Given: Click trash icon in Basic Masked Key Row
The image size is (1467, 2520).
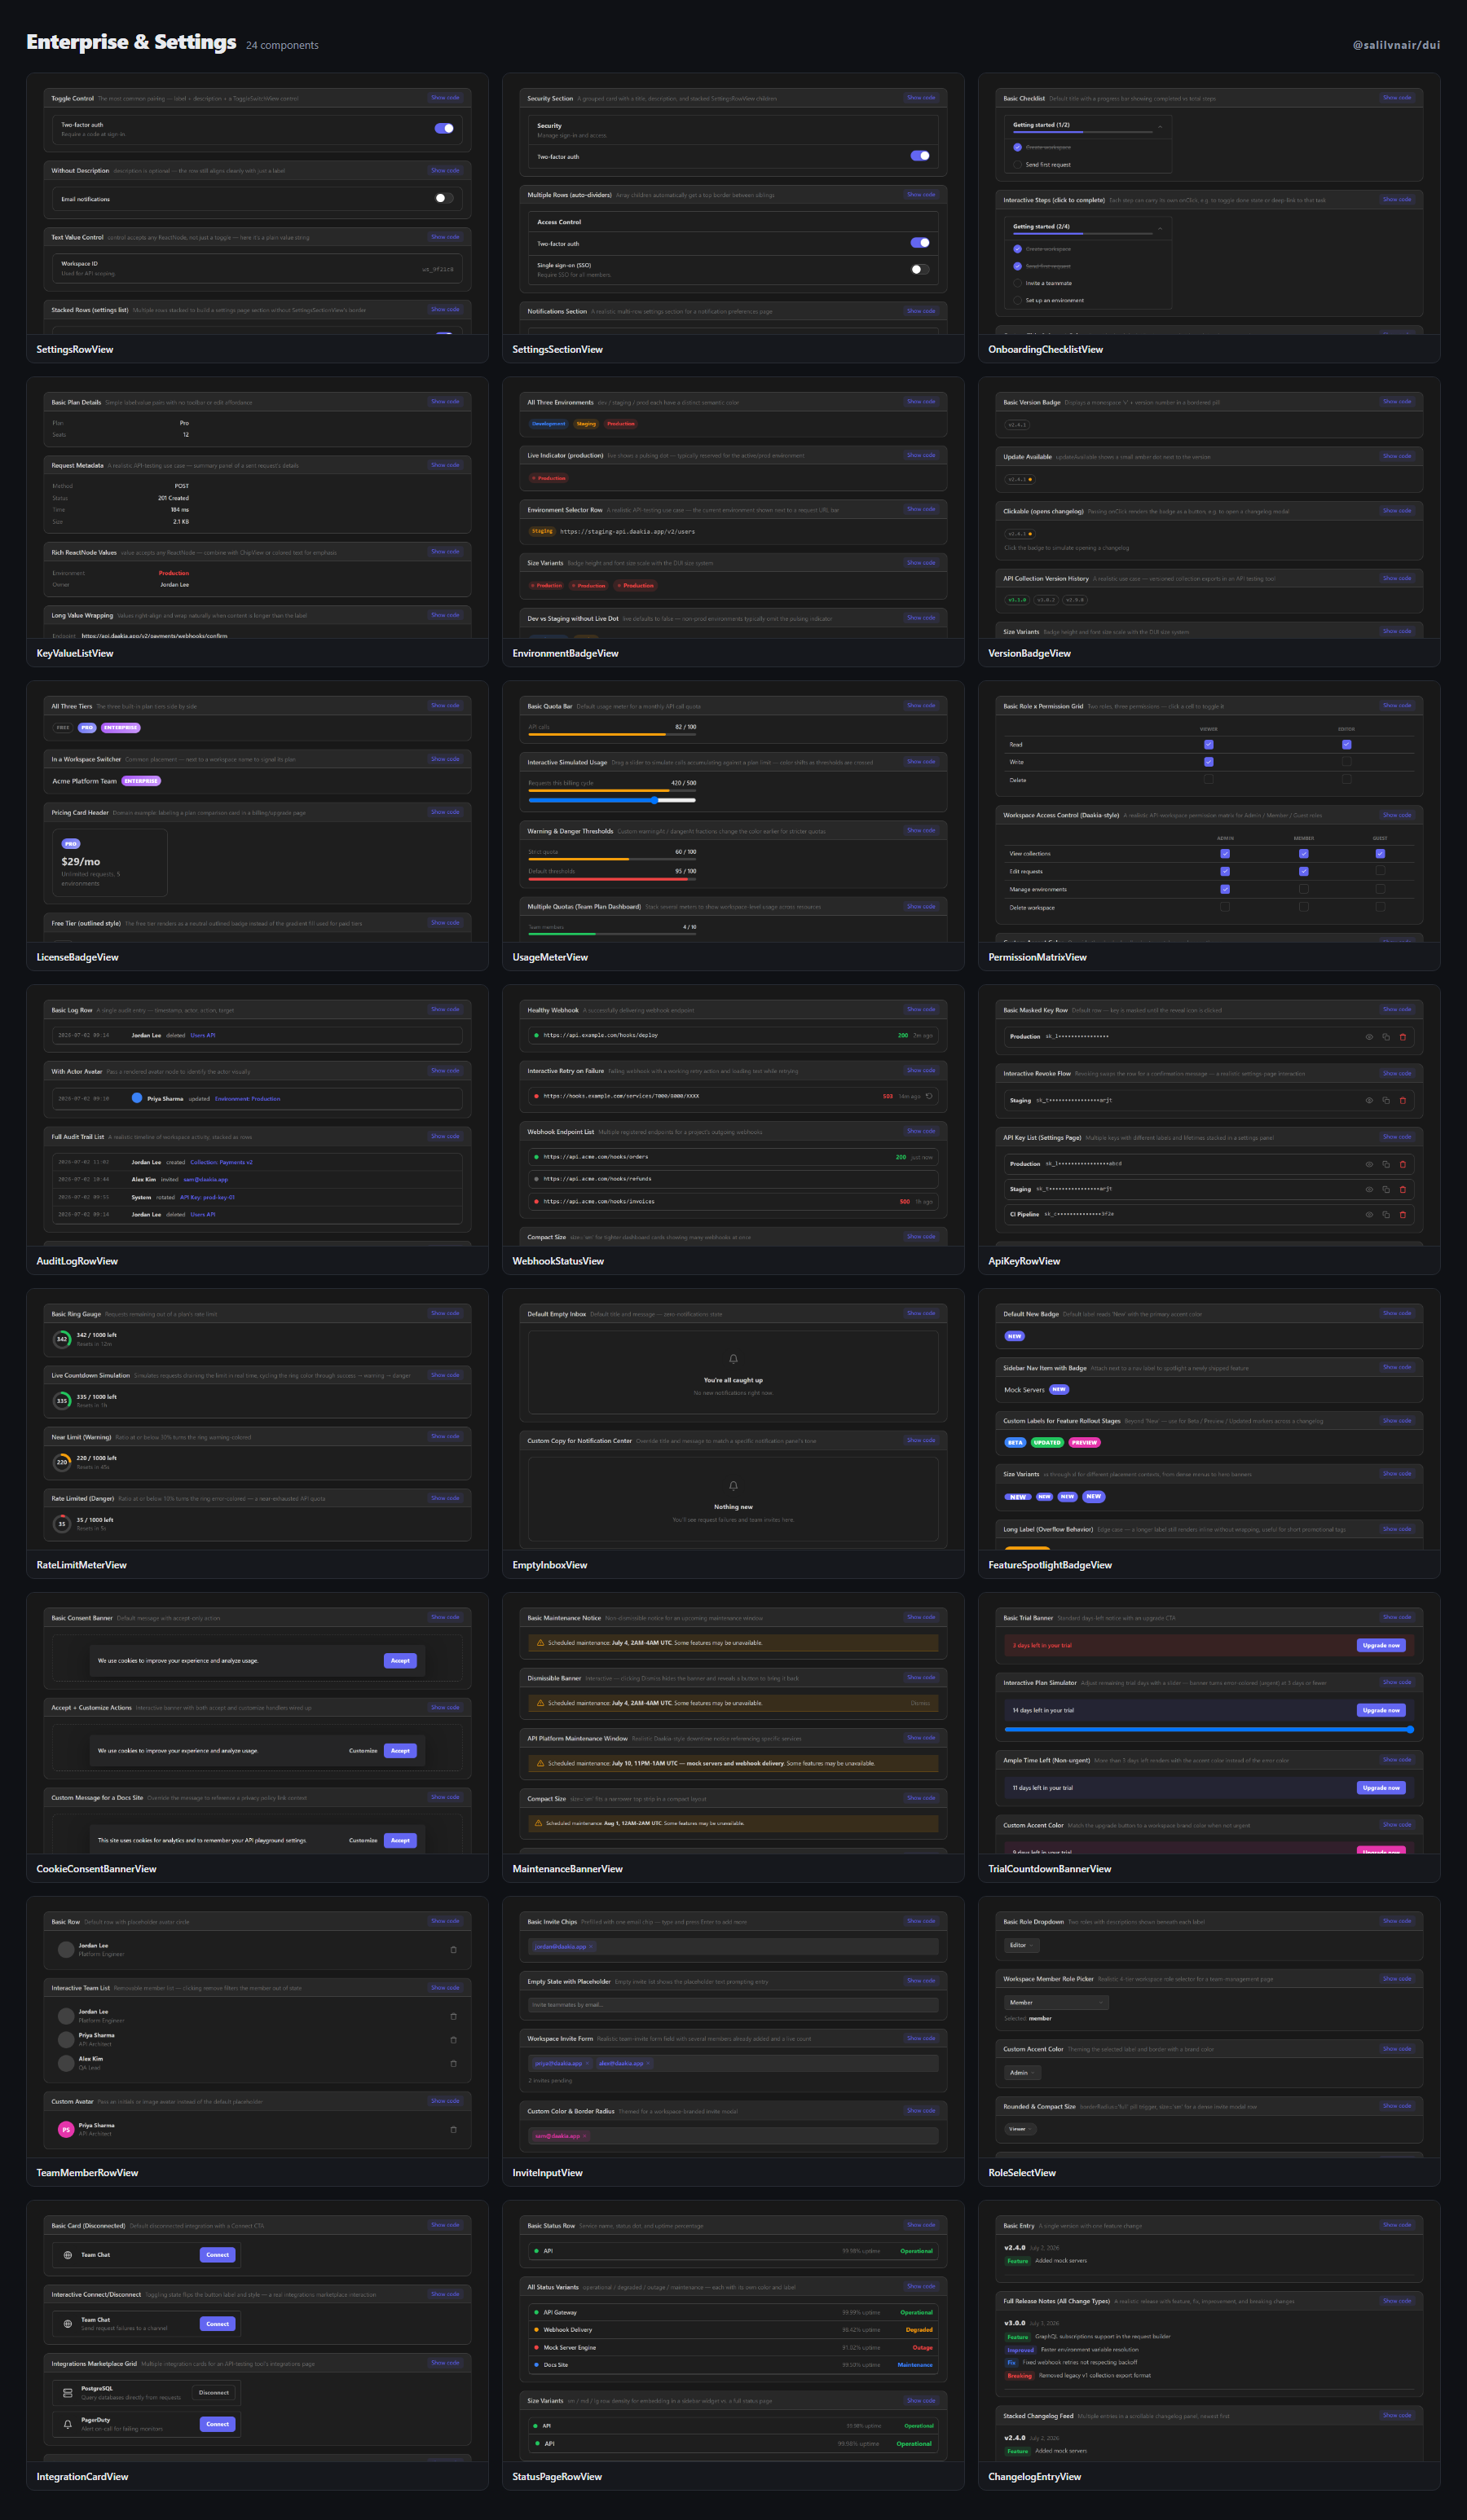Looking at the screenshot, I should (x=1403, y=1037).
